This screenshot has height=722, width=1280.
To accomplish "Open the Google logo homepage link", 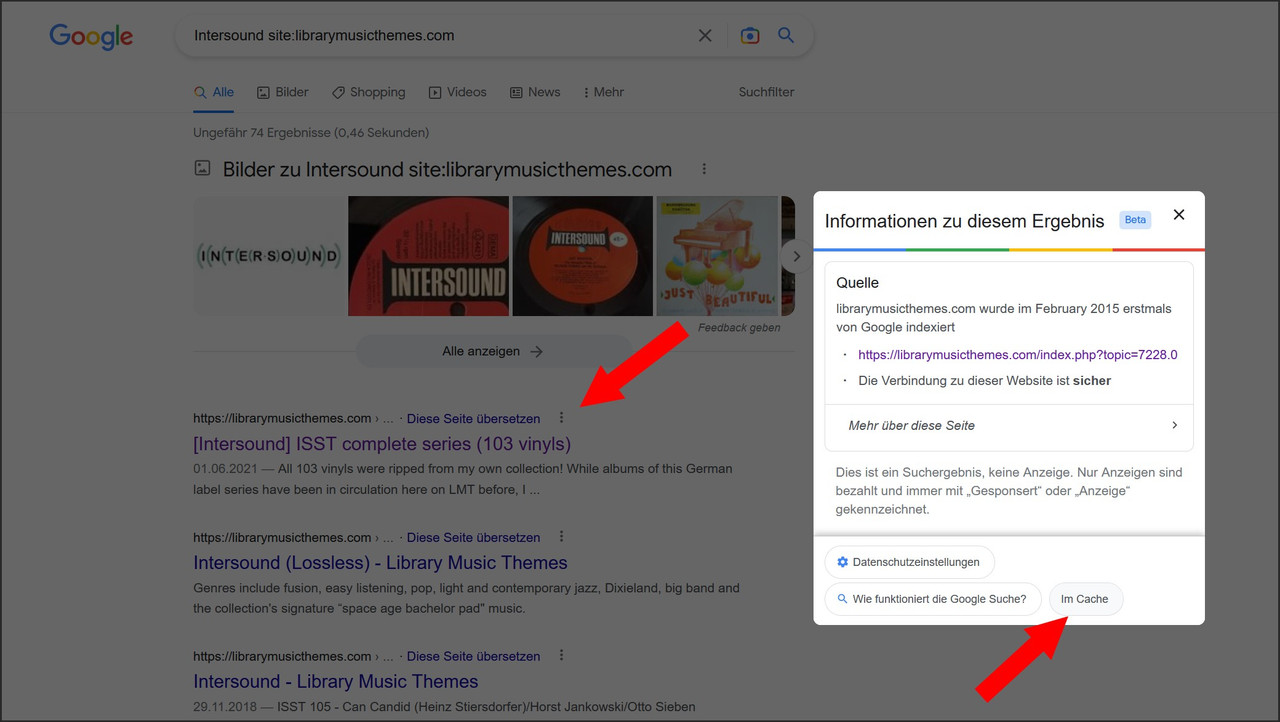I will (91, 37).
